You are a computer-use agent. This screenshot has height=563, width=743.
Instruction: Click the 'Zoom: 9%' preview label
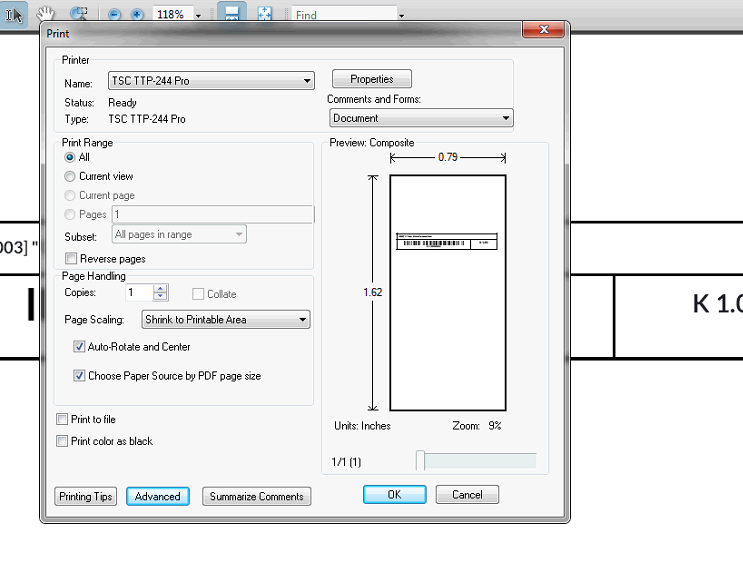click(477, 426)
